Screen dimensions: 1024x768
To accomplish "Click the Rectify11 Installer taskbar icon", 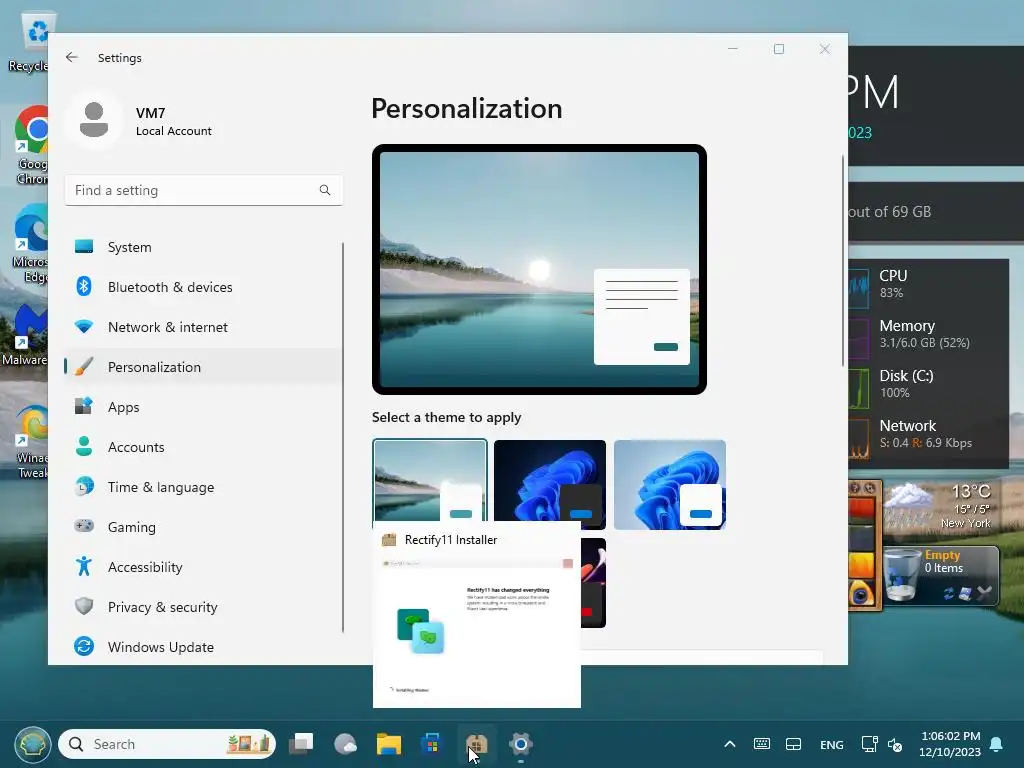I will click(x=477, y=744).
